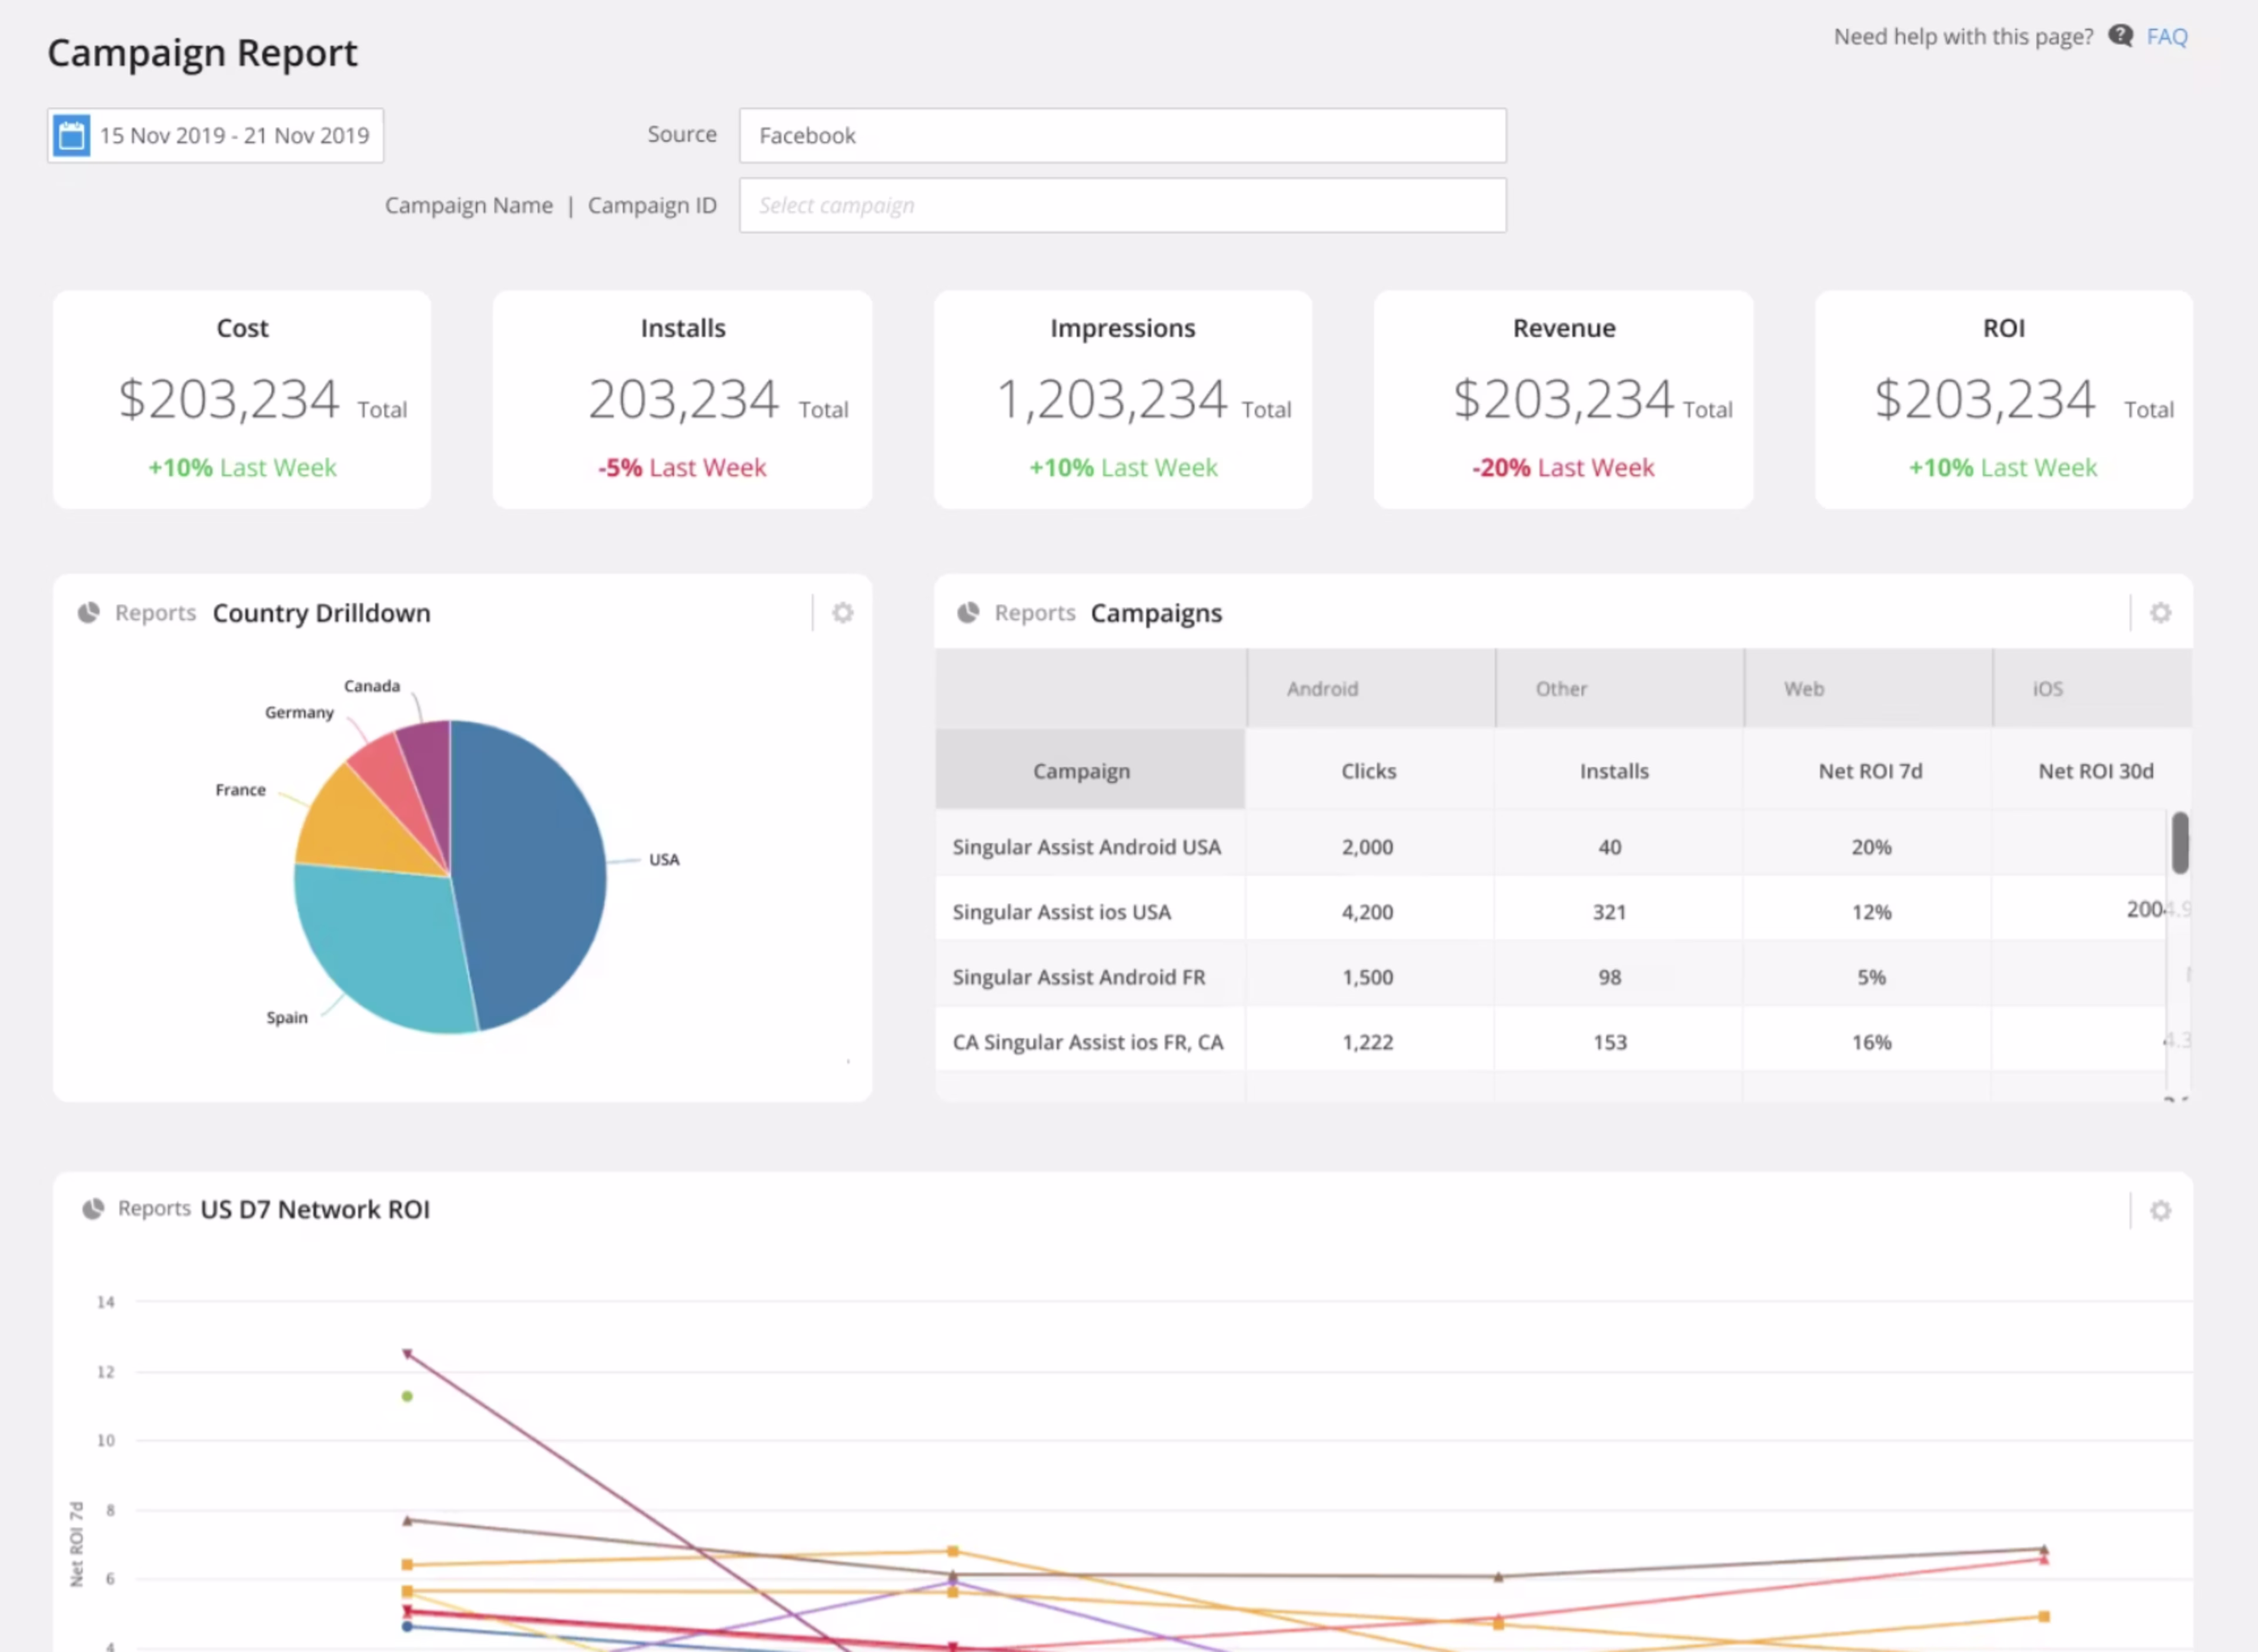Click the Reports pie icon beside US D7 Network ROI
This screenshot has width=2258, height=1652.
coord(93,1208)
